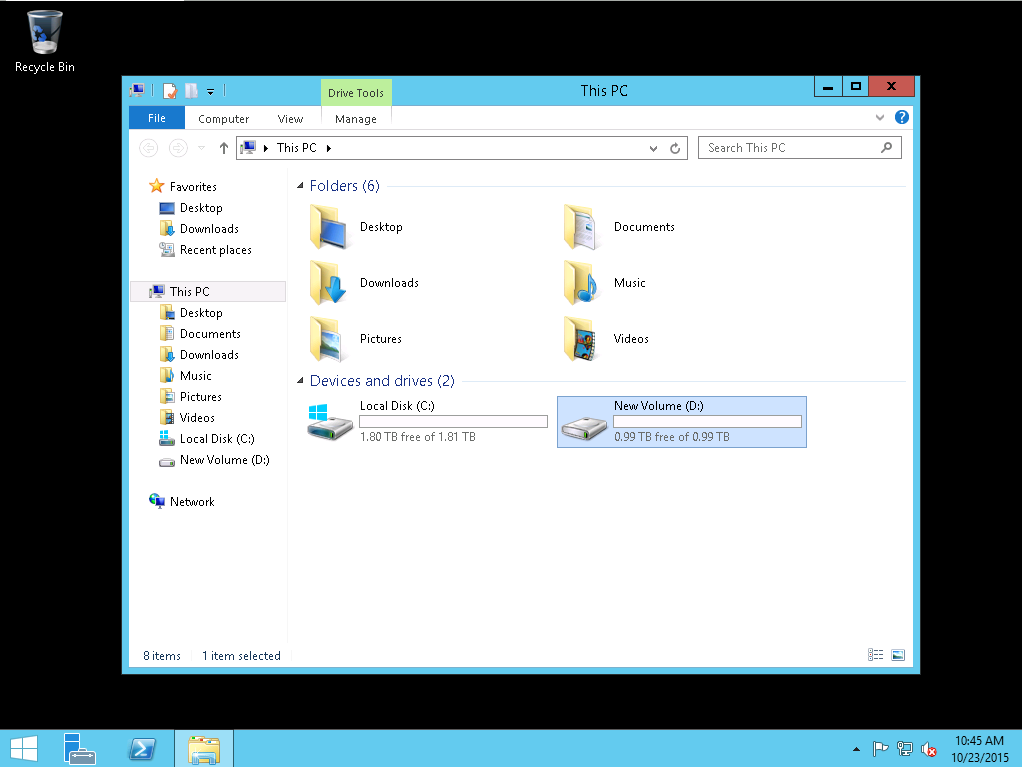Image resolution: width=1022 pixels, height=767 pixels.
Task: Open Customize Quick Access Toolbar dropdown
Action: click(x=211, y=92)
